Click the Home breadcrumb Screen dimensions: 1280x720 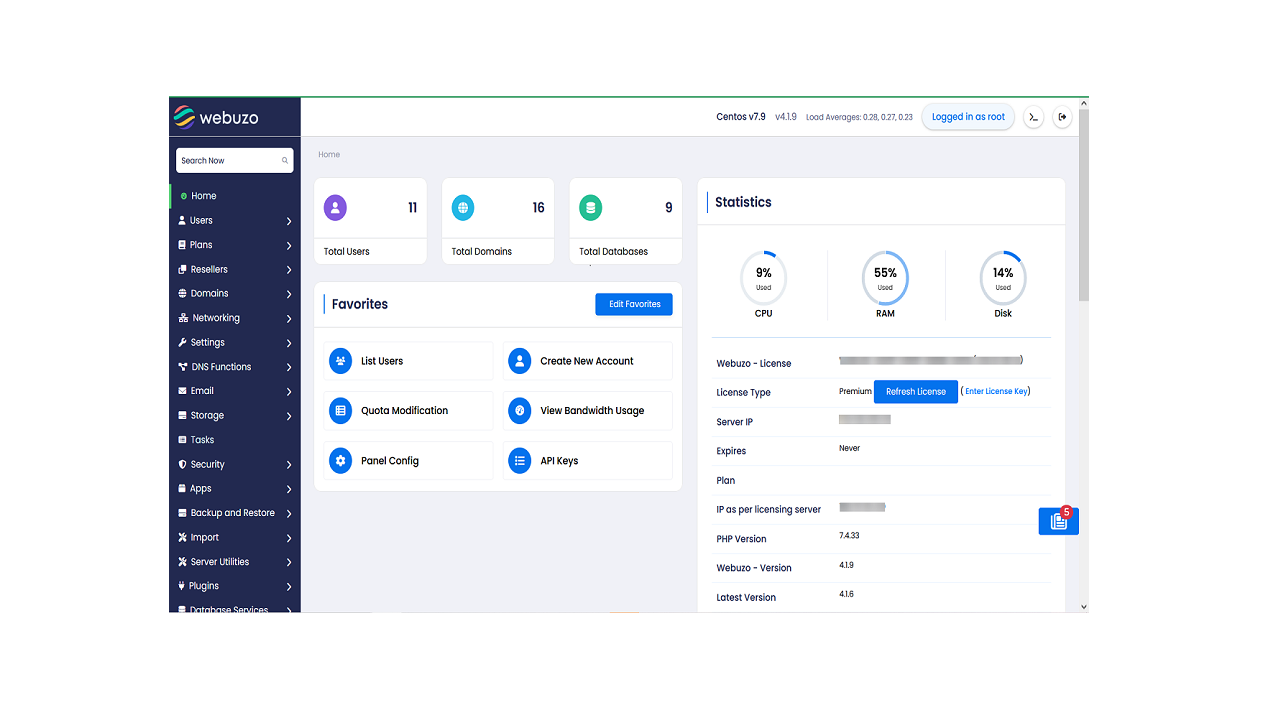[329, 155]
